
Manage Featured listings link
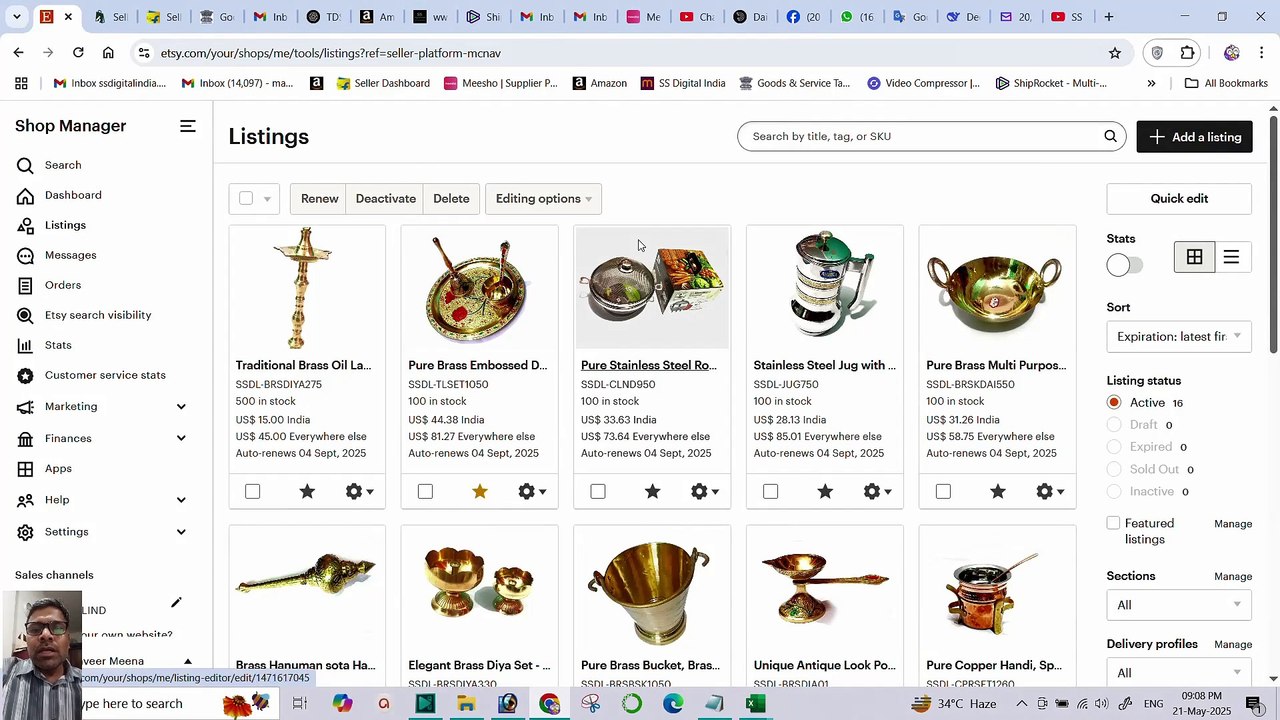pyautogui.click(x=1233, y=524)
